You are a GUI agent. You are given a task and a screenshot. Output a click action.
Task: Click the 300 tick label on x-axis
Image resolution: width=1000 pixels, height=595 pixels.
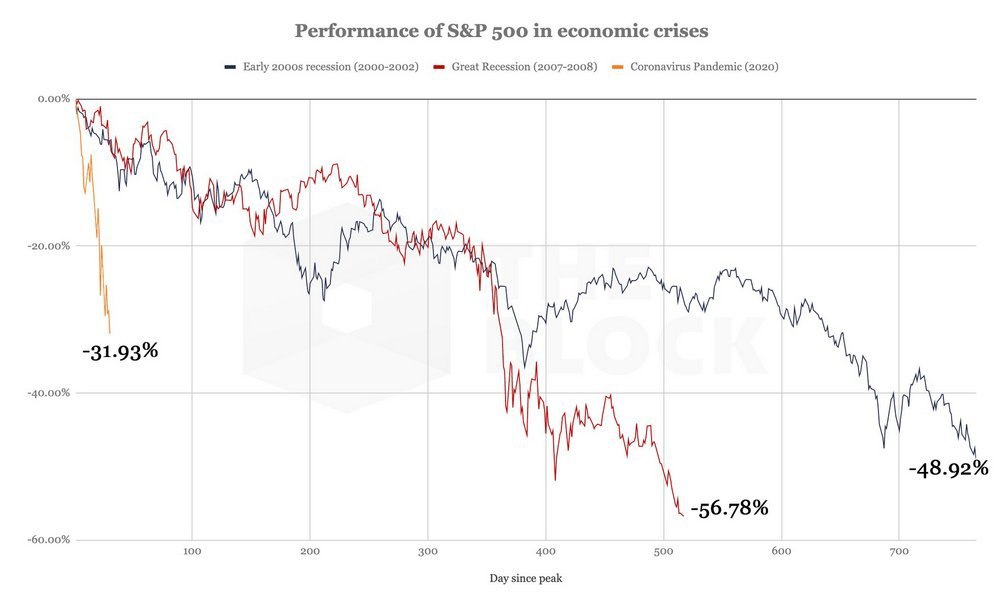point(428,550)
